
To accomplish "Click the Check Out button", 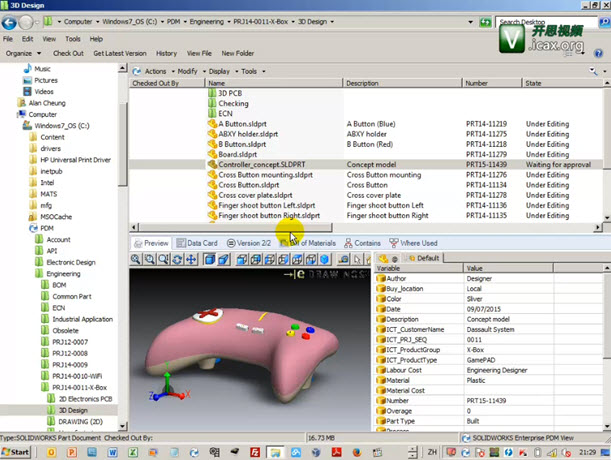I will (x=68, y=53).
